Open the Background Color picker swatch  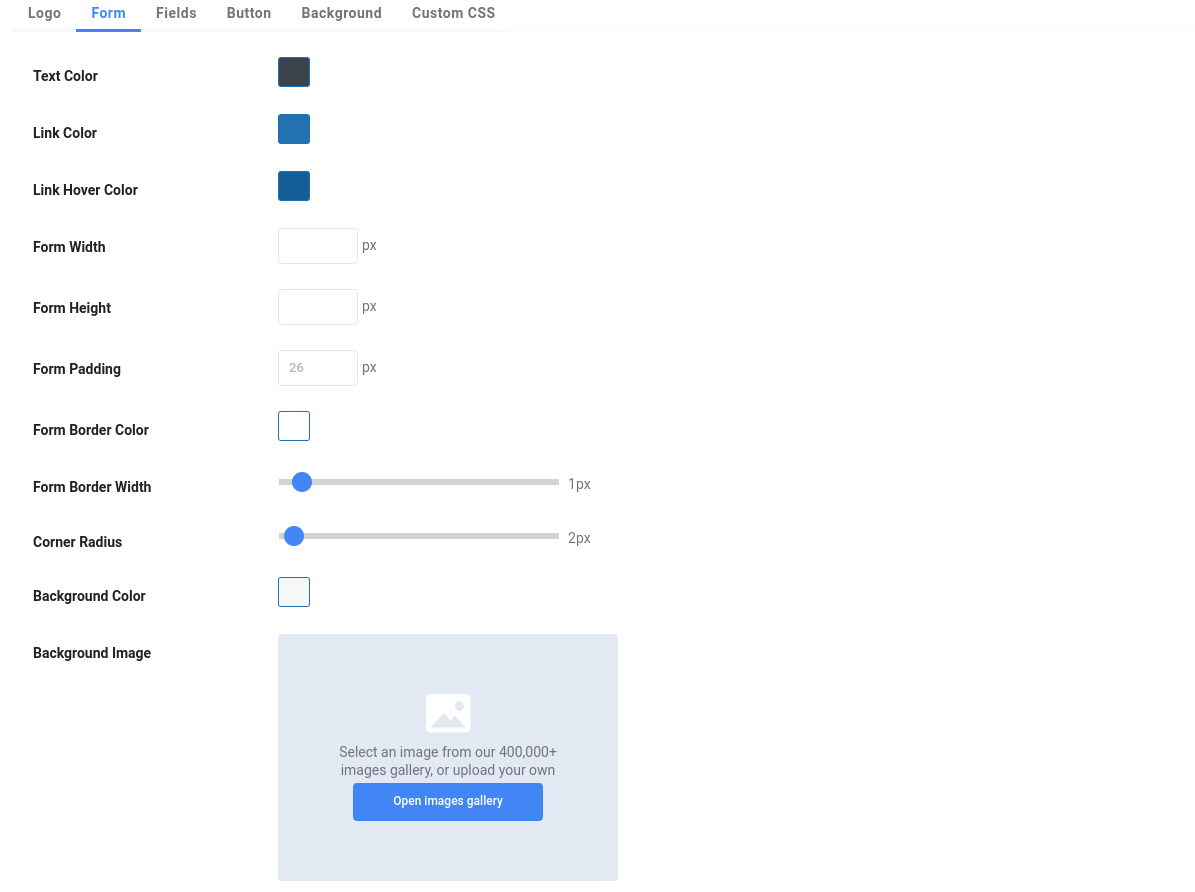tap(294, 592)
